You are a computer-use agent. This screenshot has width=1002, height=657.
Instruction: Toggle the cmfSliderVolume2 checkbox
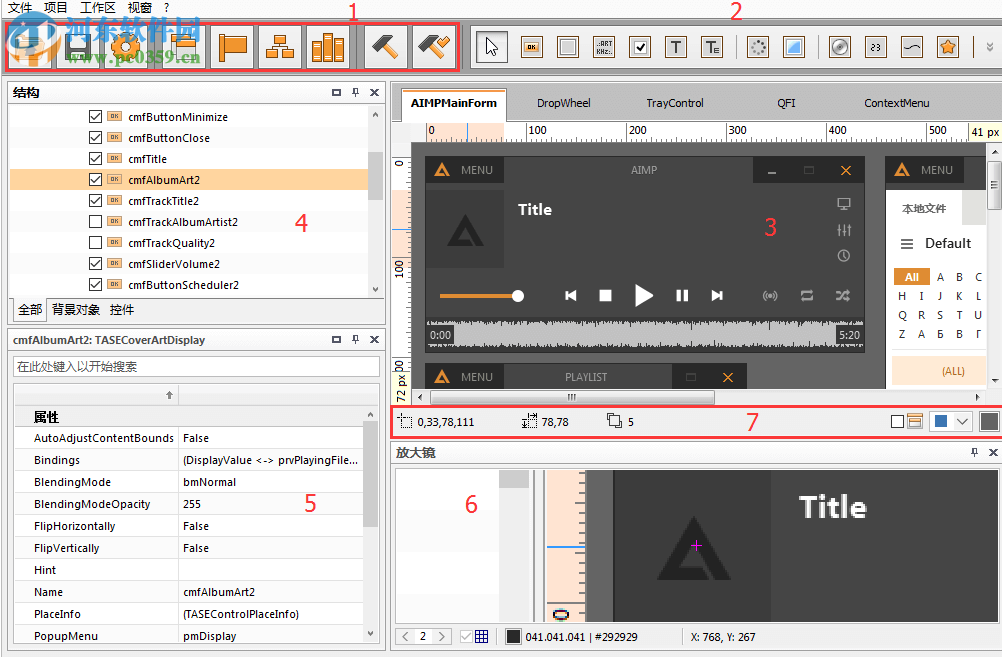coord(95,263)
